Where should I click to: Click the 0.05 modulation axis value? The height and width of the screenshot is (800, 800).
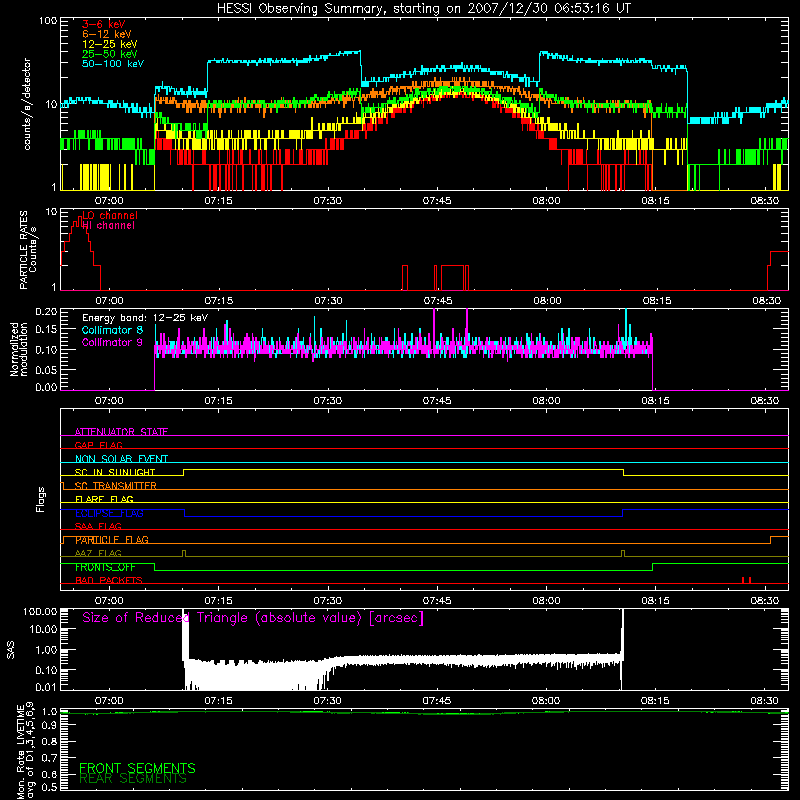pyautogui.click(x=46, y=369)
